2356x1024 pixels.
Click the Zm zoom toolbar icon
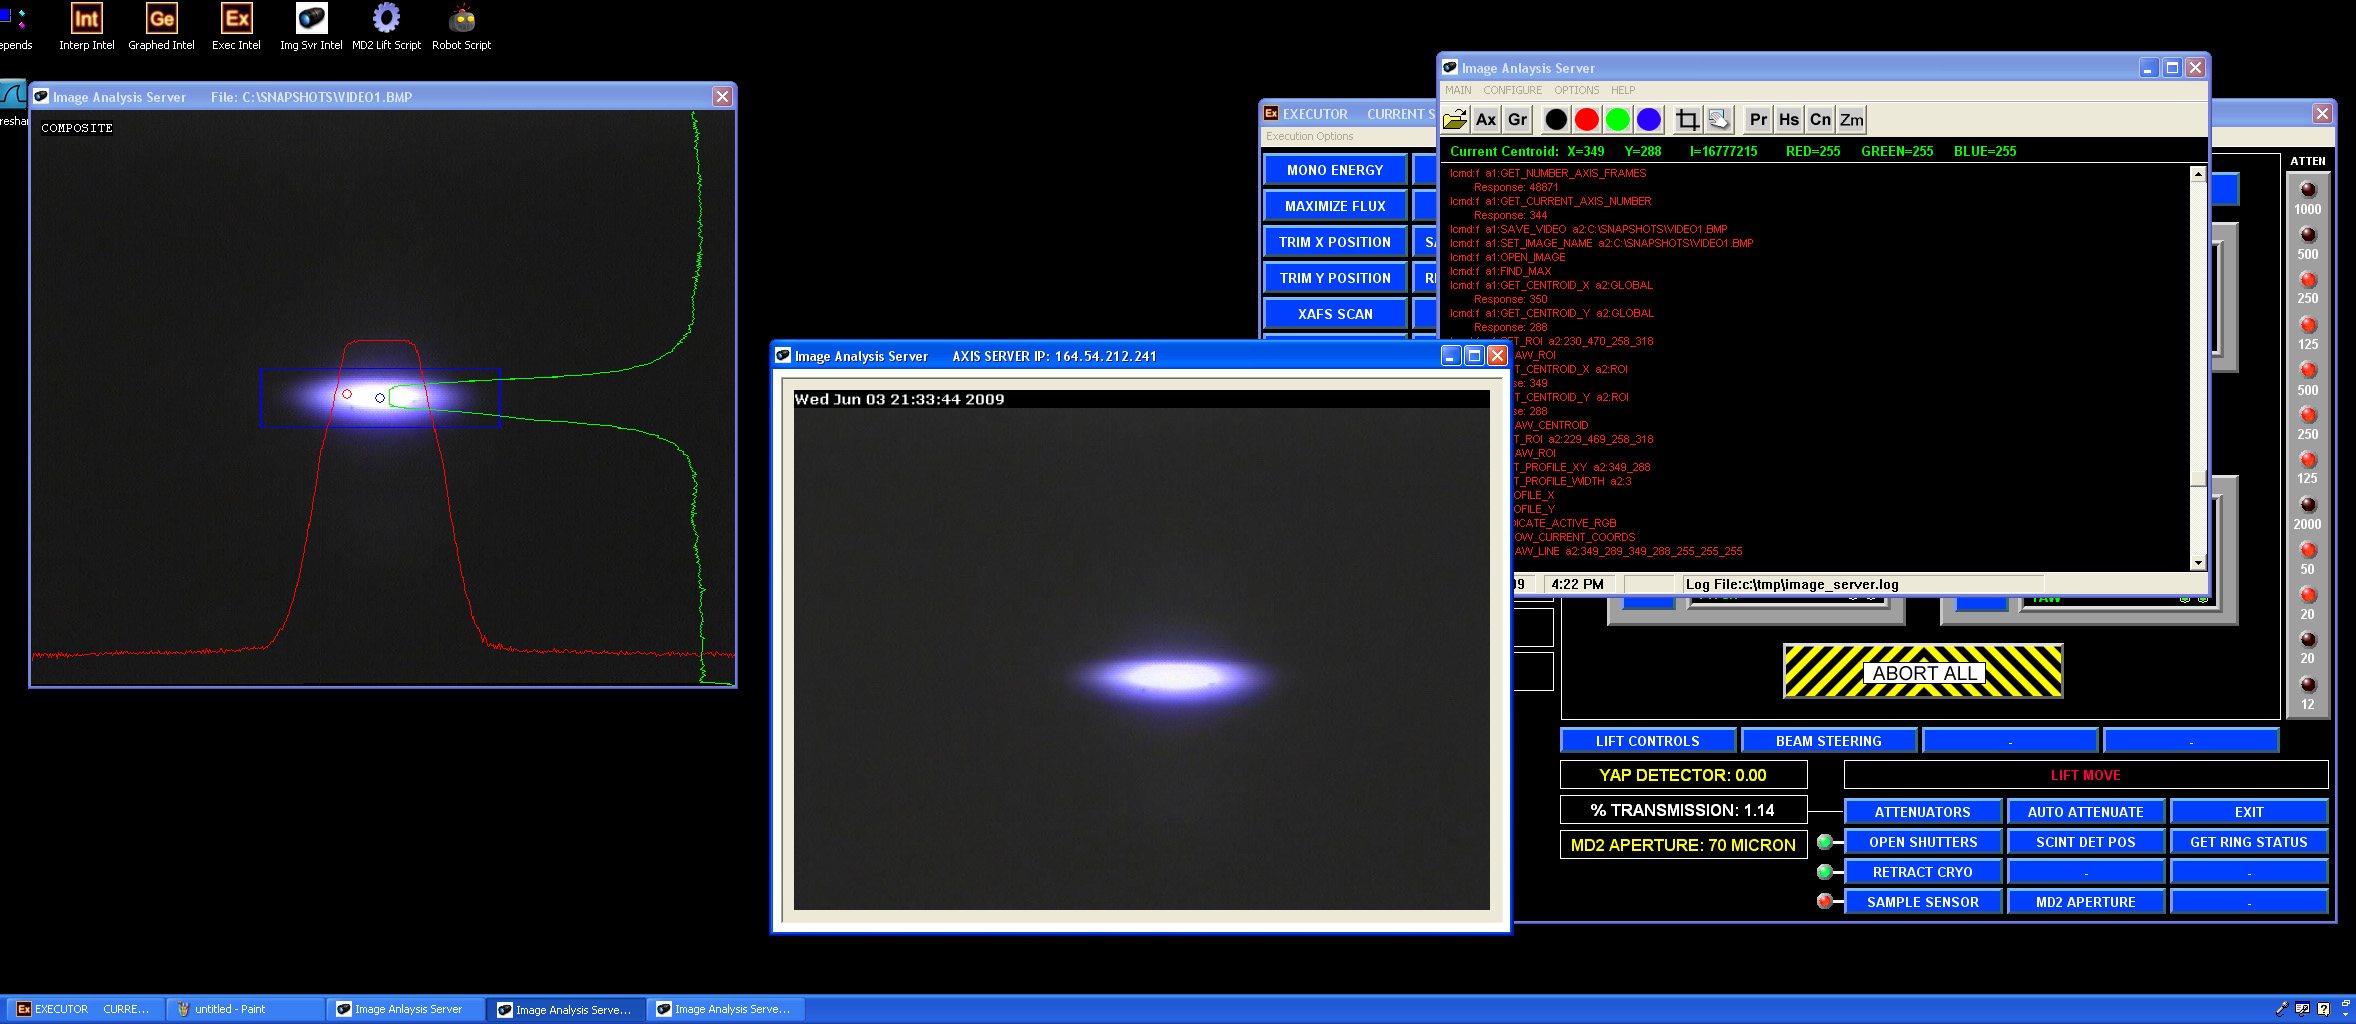point(1851,120)
